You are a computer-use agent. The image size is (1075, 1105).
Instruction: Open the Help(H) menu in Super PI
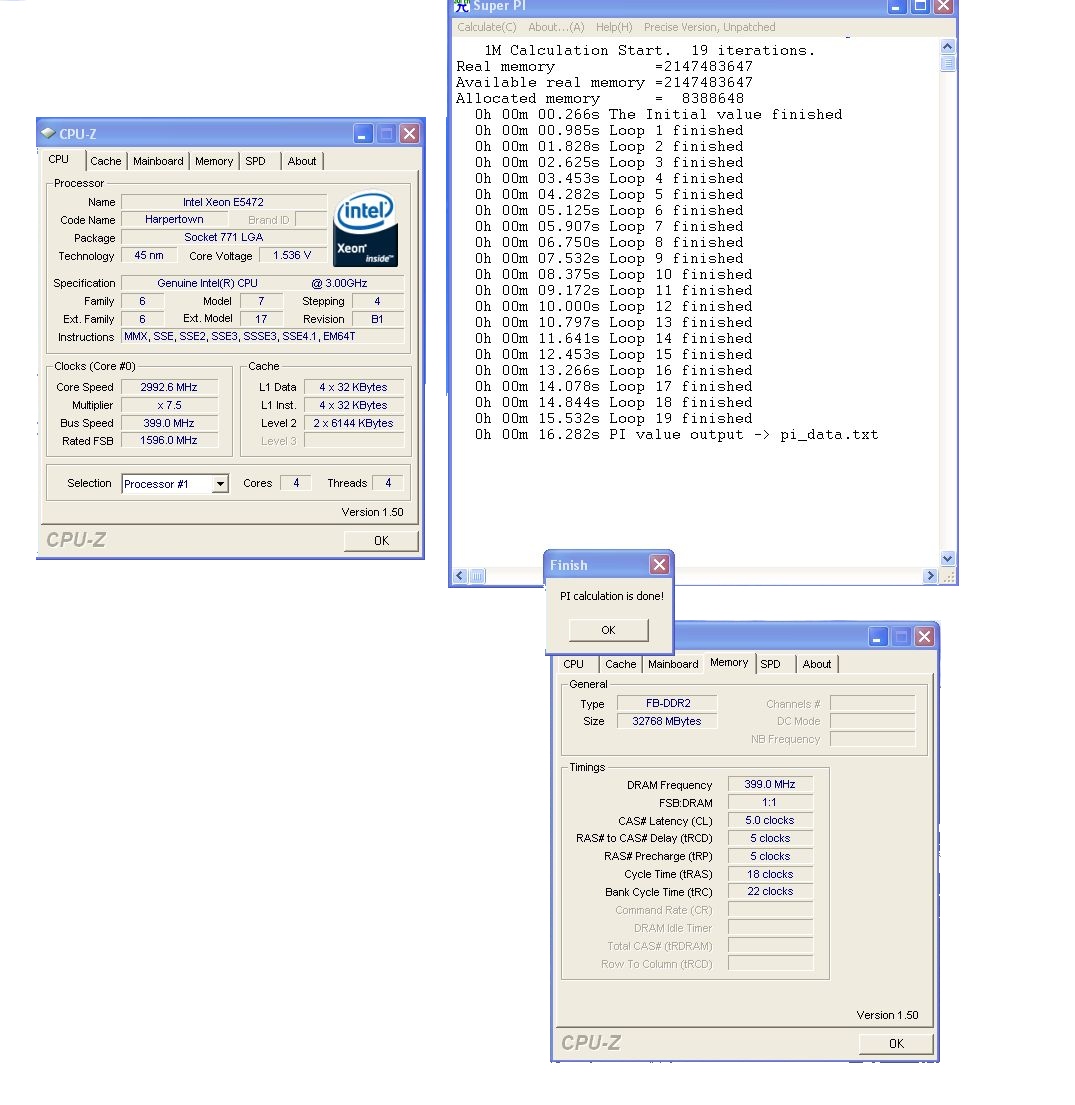point(614,27)
